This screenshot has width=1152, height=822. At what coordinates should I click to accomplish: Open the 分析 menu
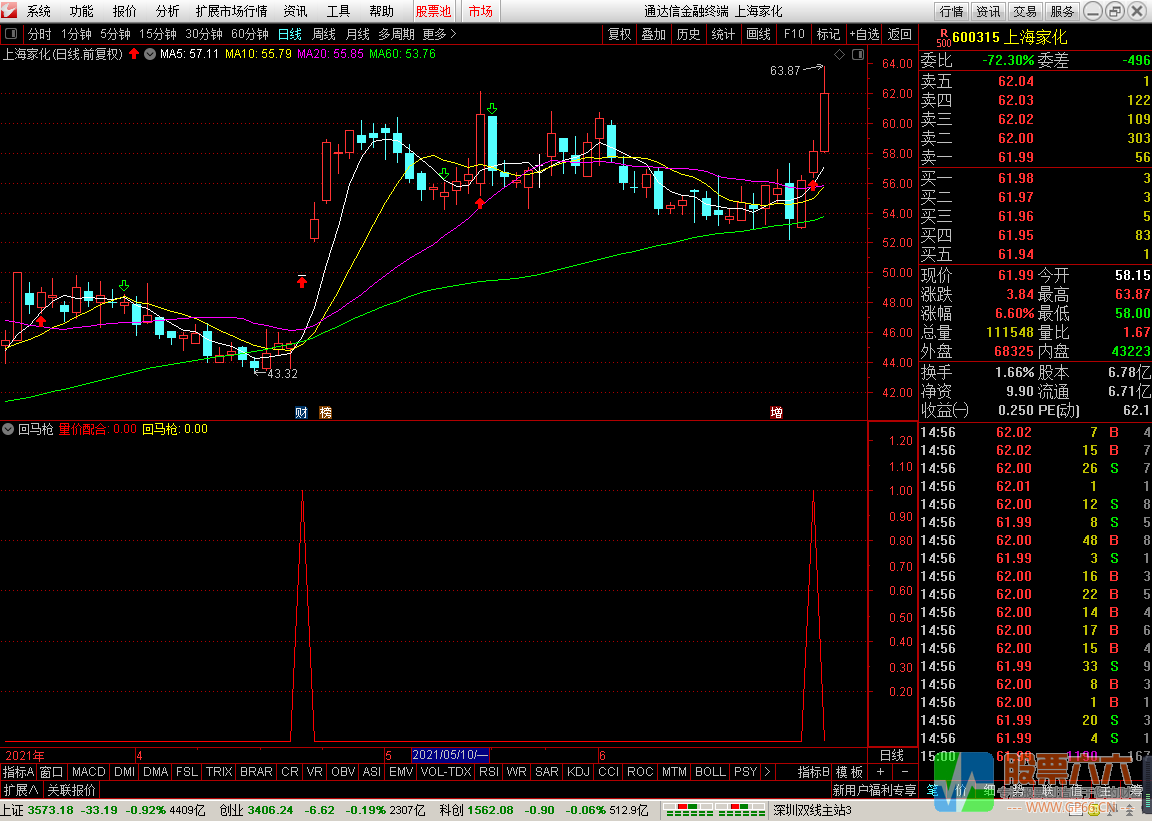[x=168, y=11]
